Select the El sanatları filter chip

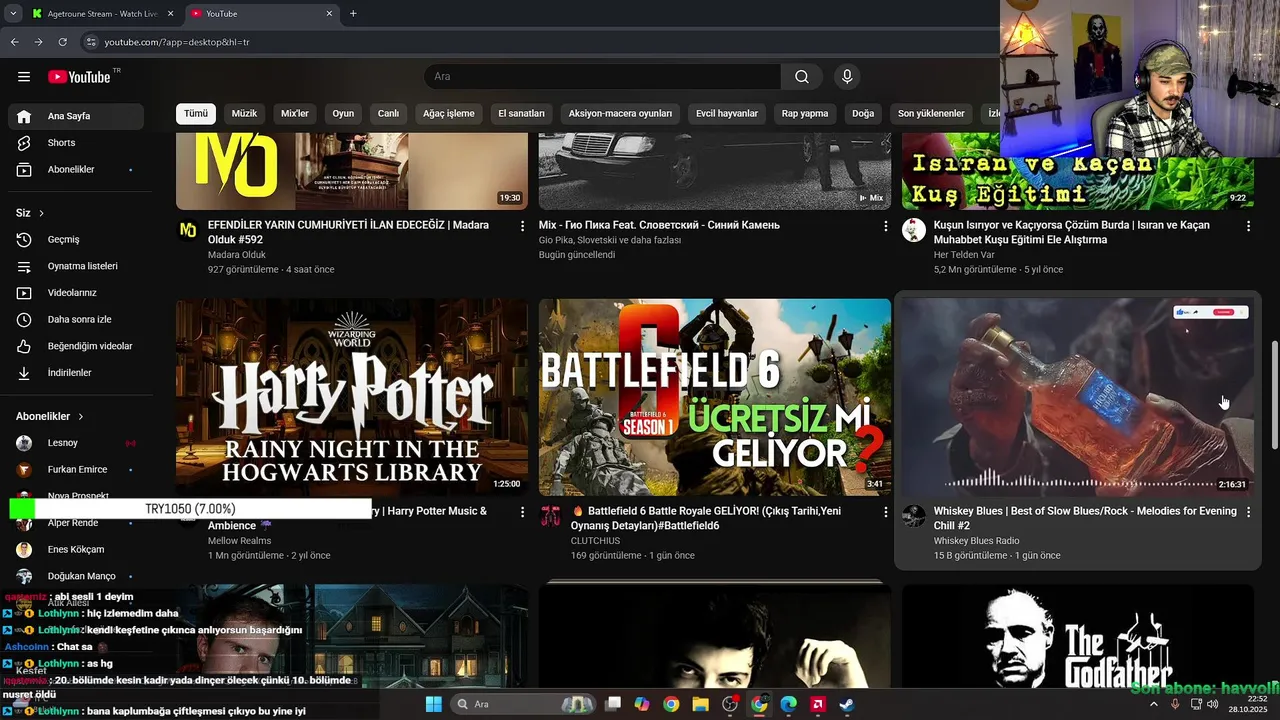(521, 114)
